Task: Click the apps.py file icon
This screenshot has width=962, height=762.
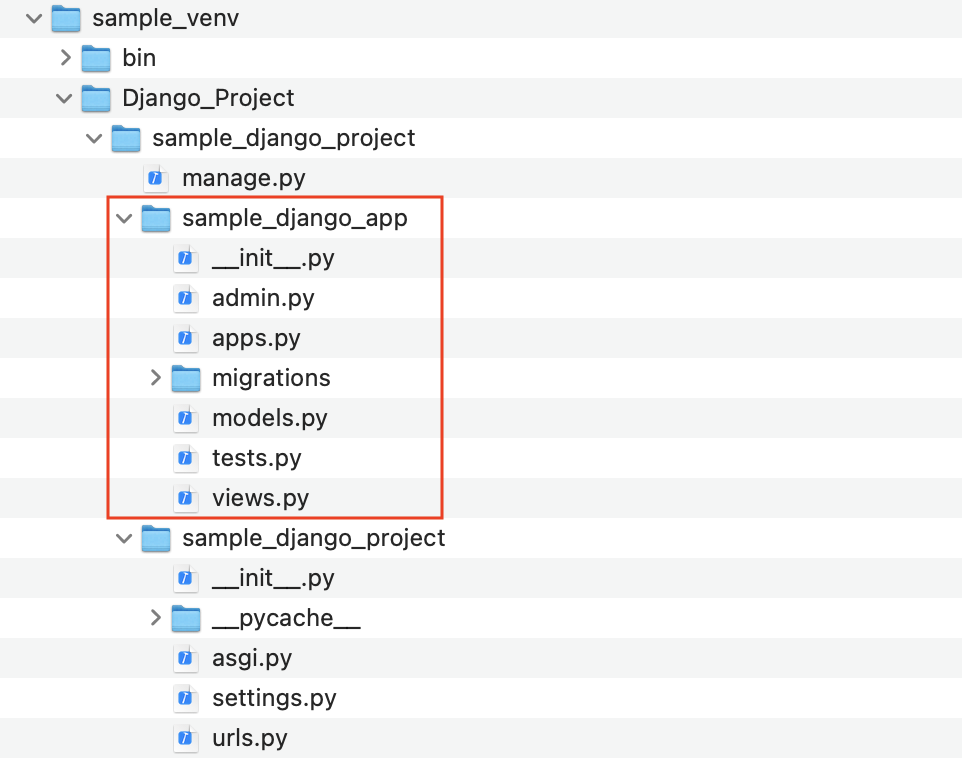Action: [x=186, y=338]
